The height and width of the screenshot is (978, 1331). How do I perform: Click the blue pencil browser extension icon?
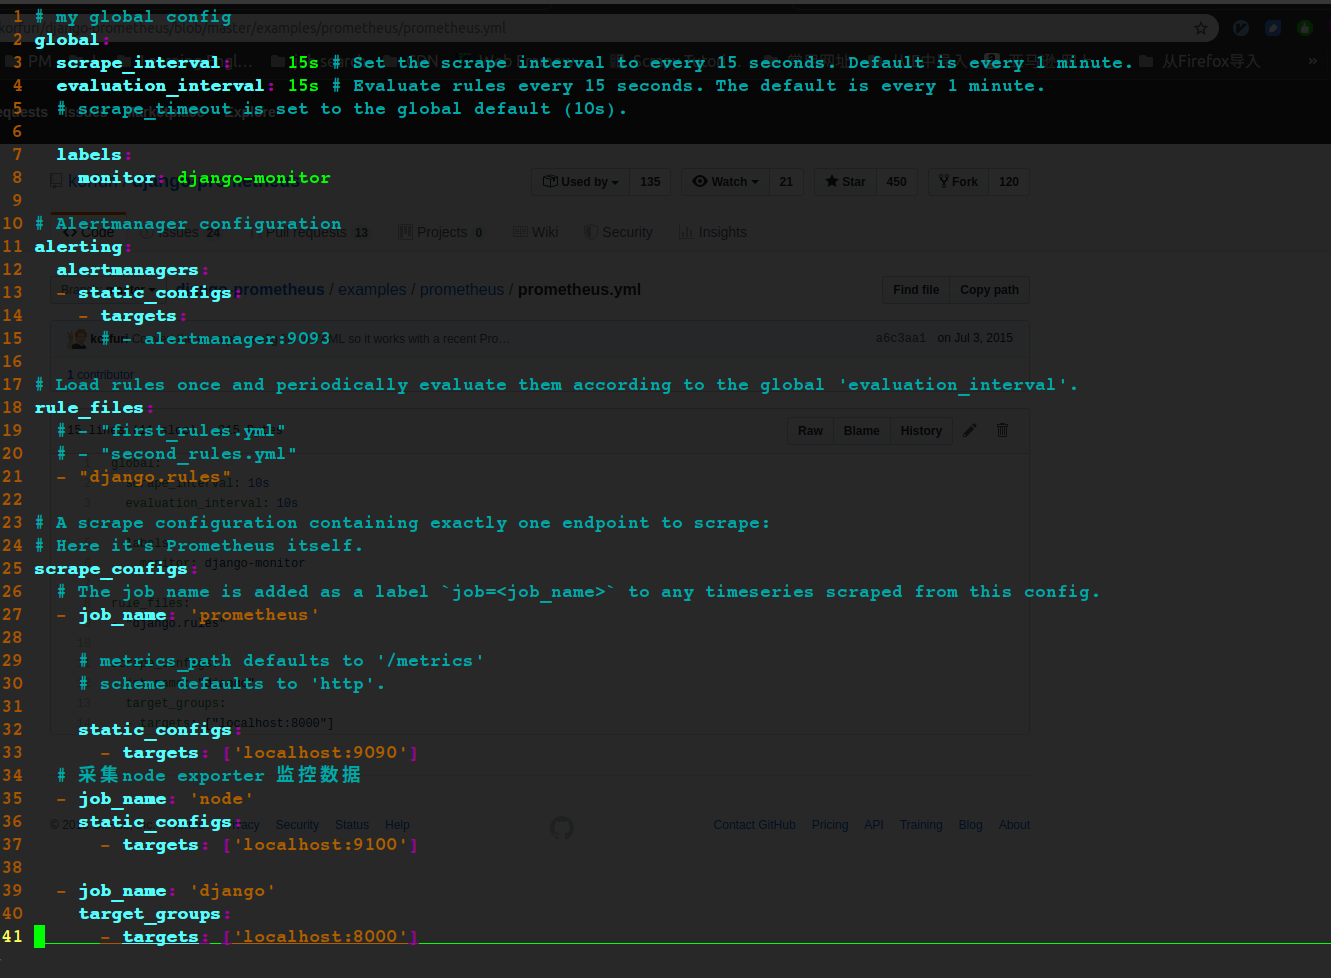point(1272,27)
